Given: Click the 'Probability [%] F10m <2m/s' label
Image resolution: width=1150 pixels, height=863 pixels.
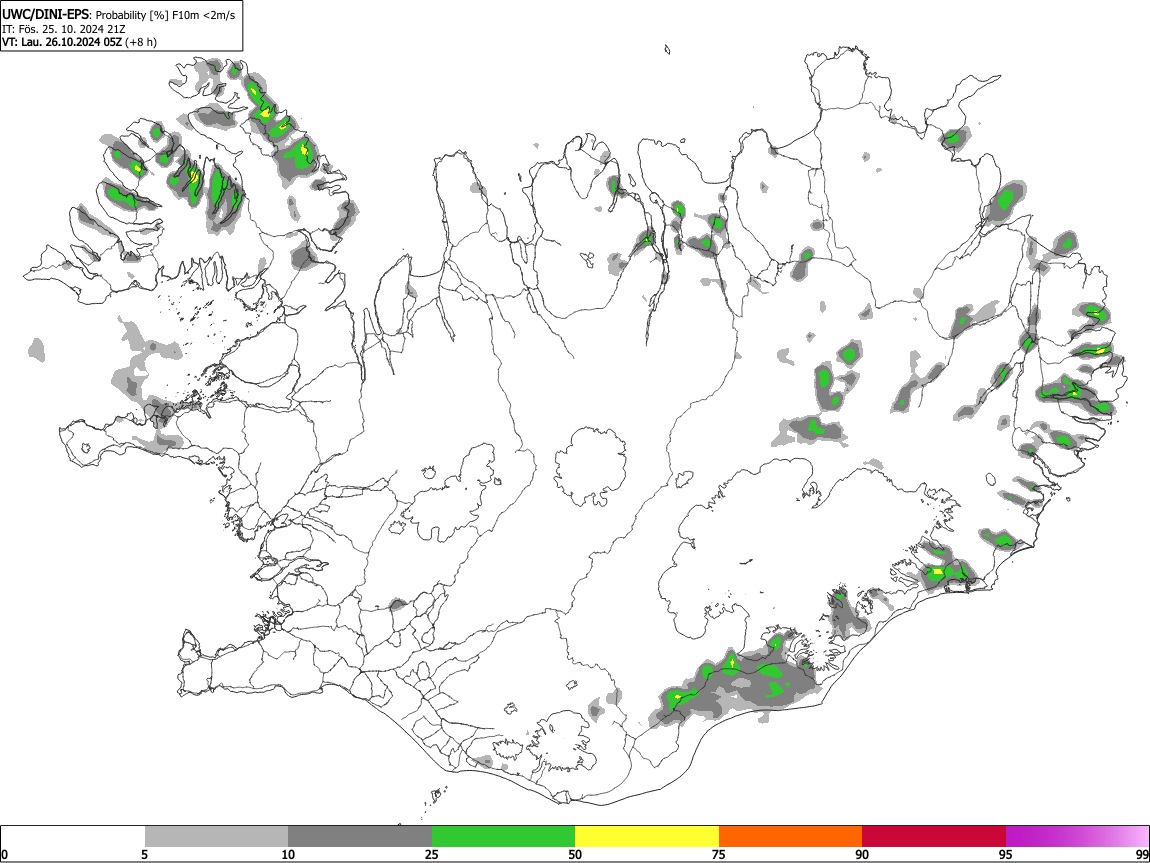Looking at the screenshot, I should (x=165, y=15).
